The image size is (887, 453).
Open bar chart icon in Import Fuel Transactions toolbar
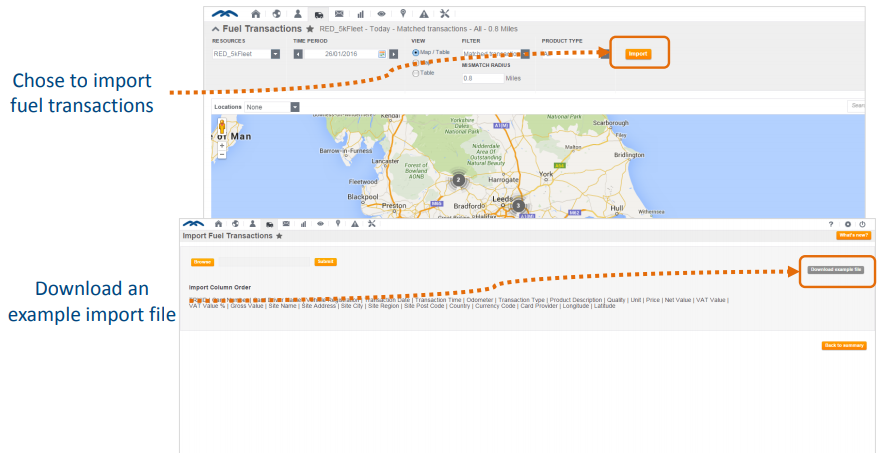point(303,224)
